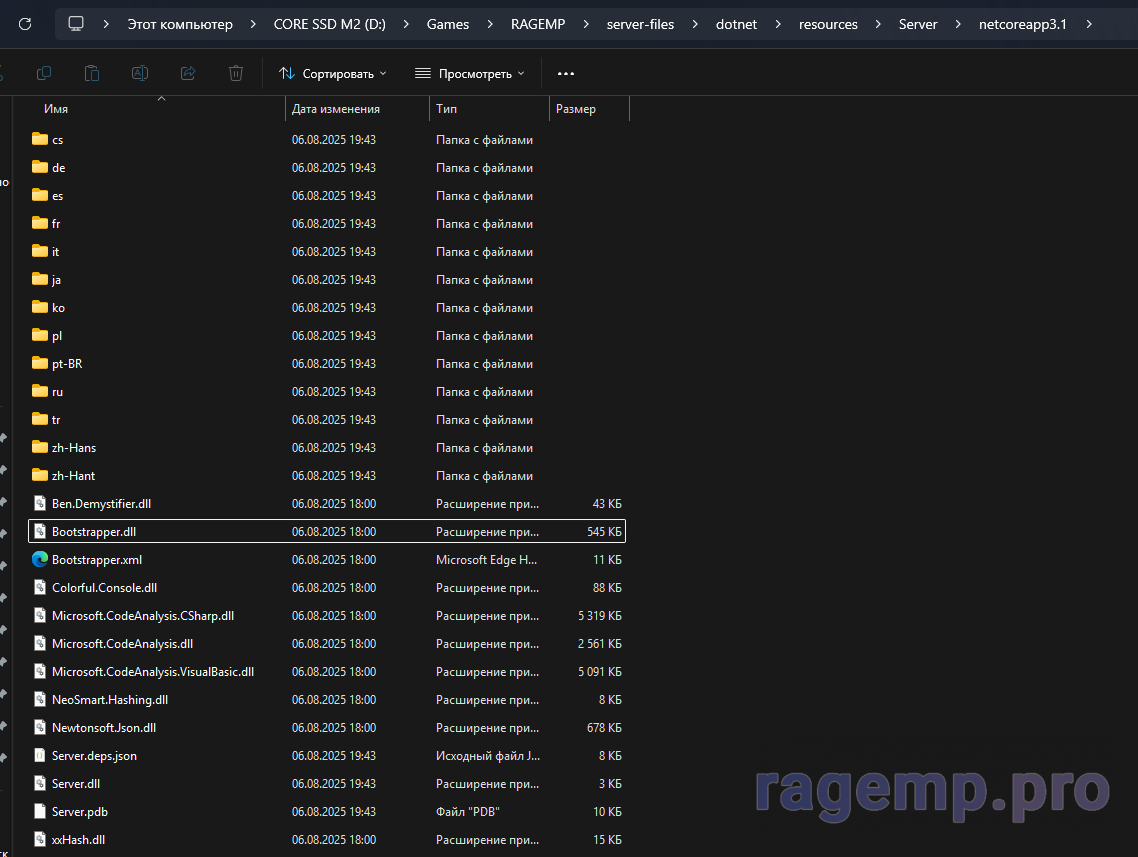Select the Bootstrapper.dll file name
This screenshot has height=857, width=1138.
click(94, 532)
